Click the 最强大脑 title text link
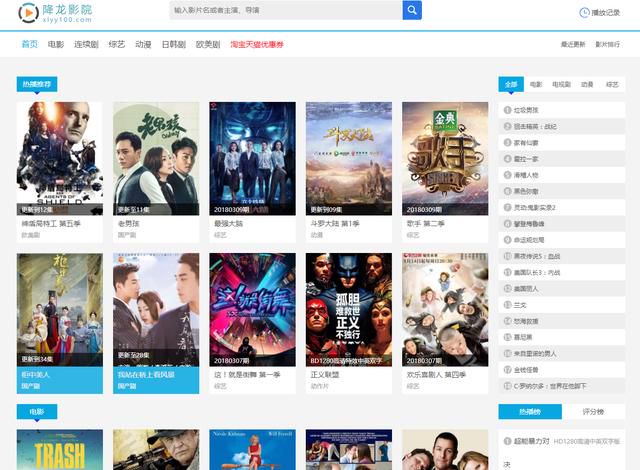Image resolution: width=640 pixels, height=470 pixels. pos(228,224)
